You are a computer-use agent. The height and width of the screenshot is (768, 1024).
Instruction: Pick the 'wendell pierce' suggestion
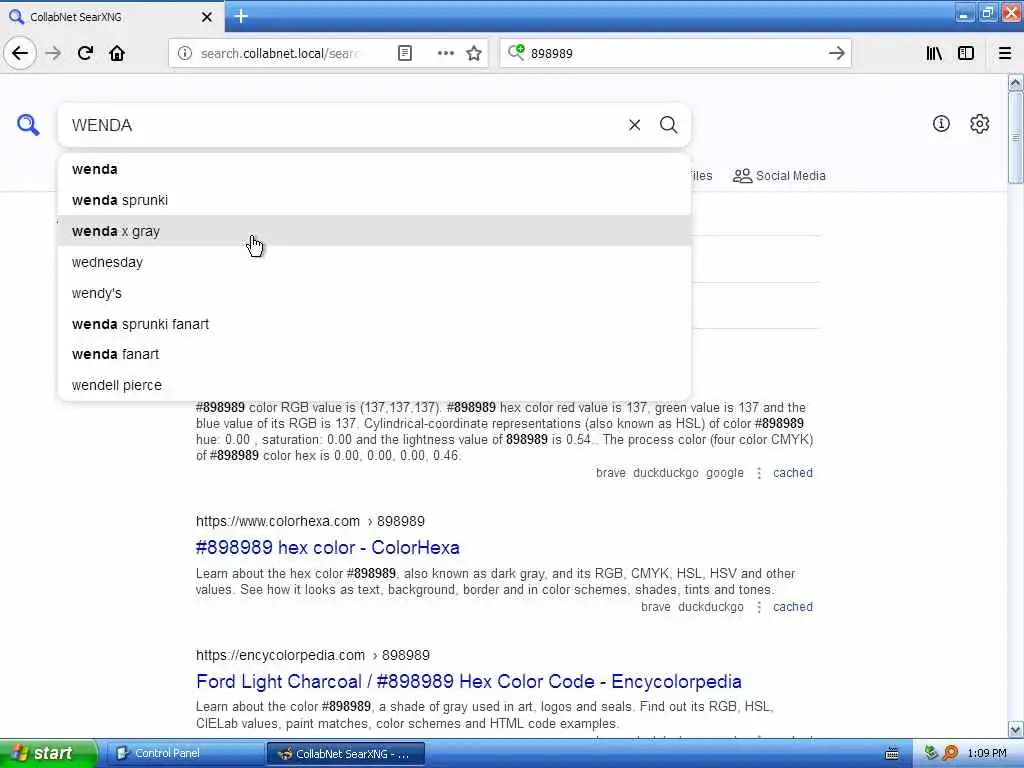click(375, 385)
